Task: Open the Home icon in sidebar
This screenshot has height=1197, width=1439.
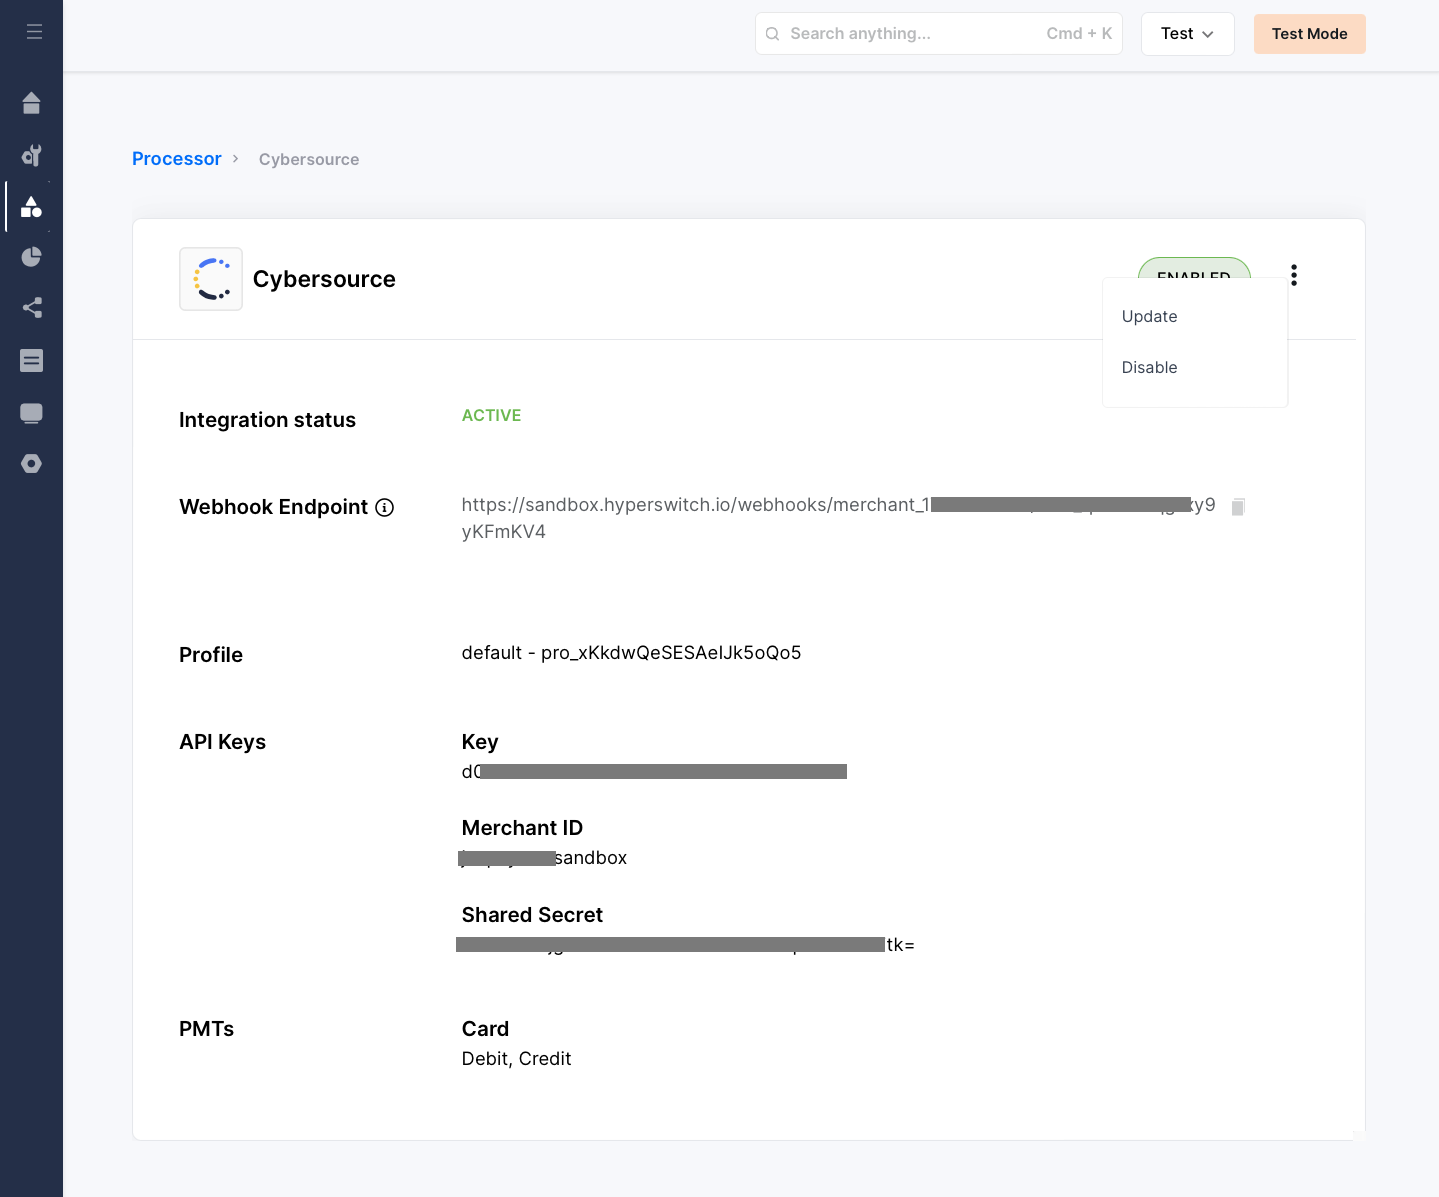Action: click(32, 103)
